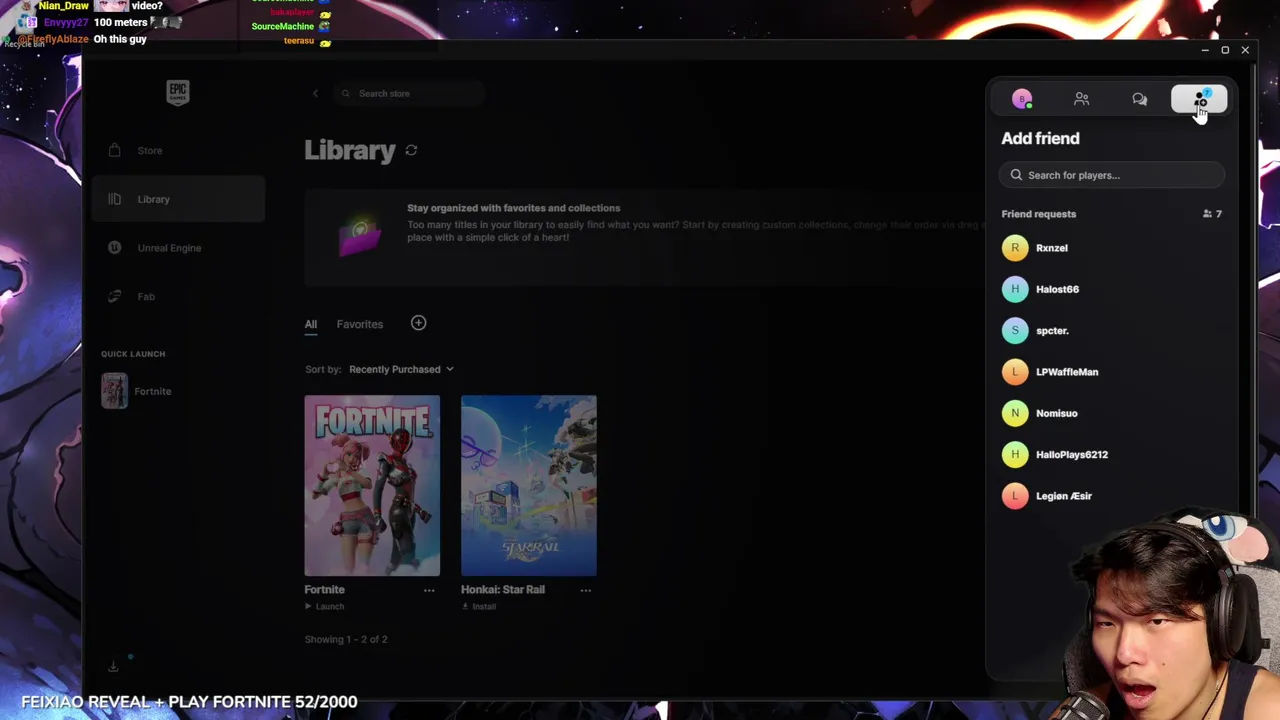Click the friend requests count badge
The image size is (1280, 720).
click(1212, 214)
